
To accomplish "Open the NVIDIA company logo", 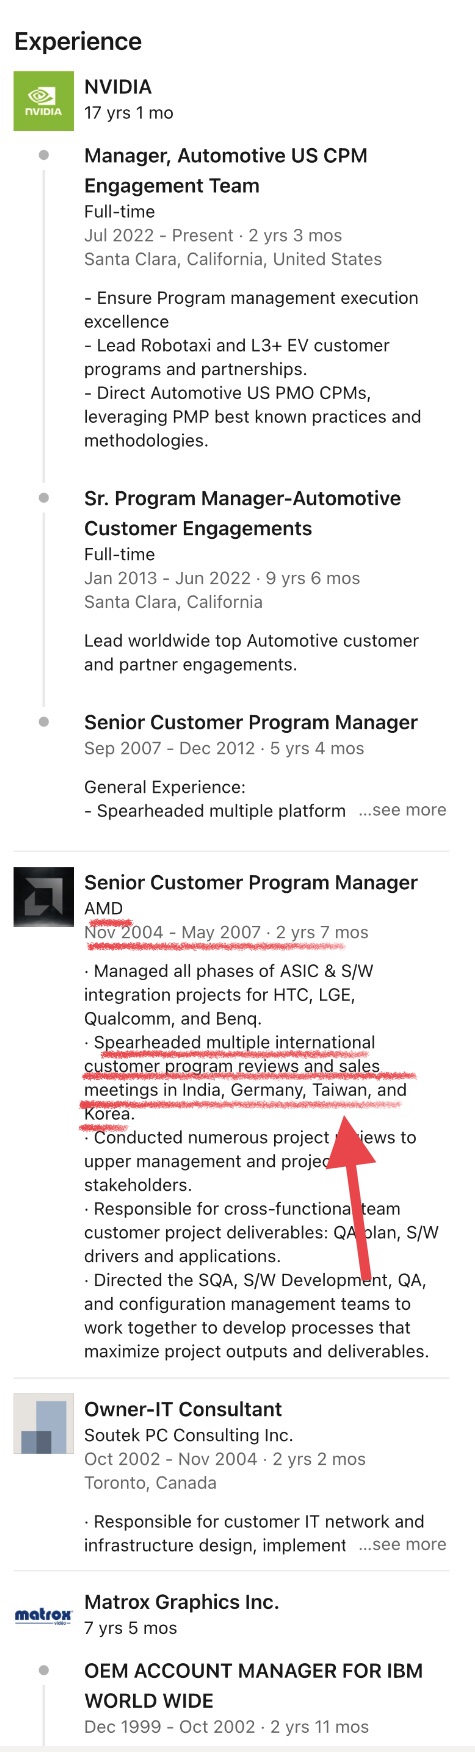I will (43, 101).
